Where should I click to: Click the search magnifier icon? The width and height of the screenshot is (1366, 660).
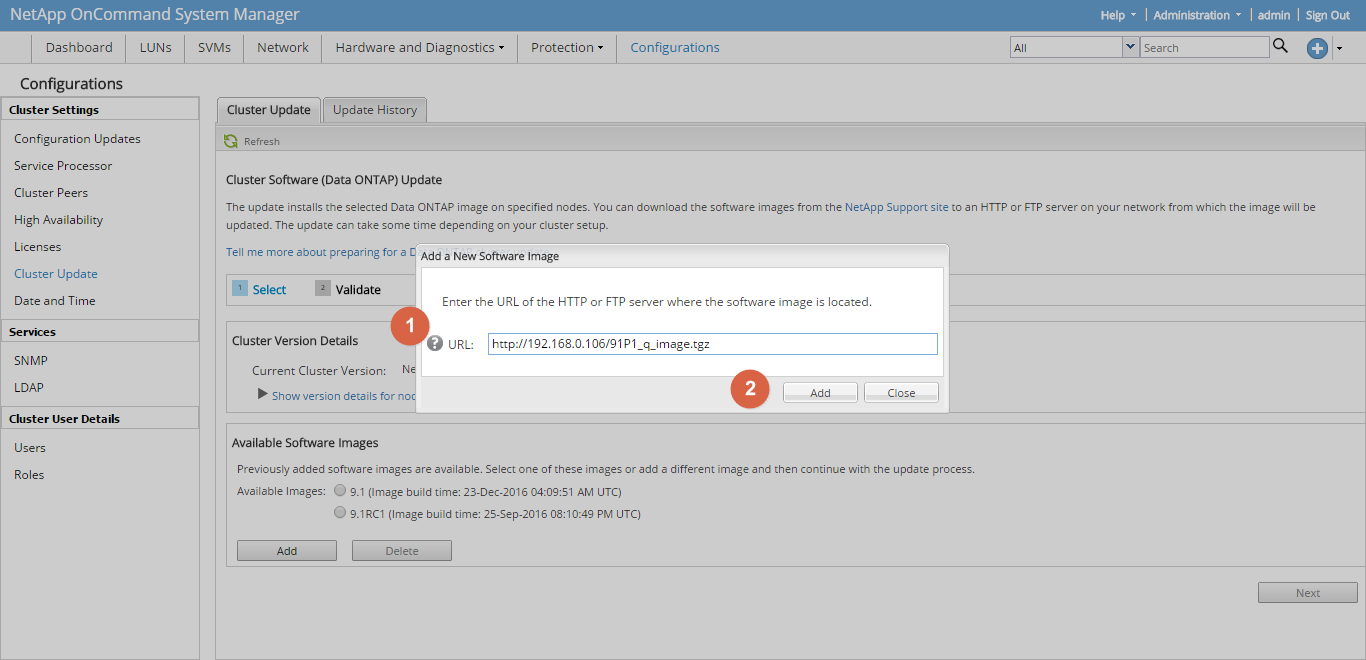point(1281,46)
